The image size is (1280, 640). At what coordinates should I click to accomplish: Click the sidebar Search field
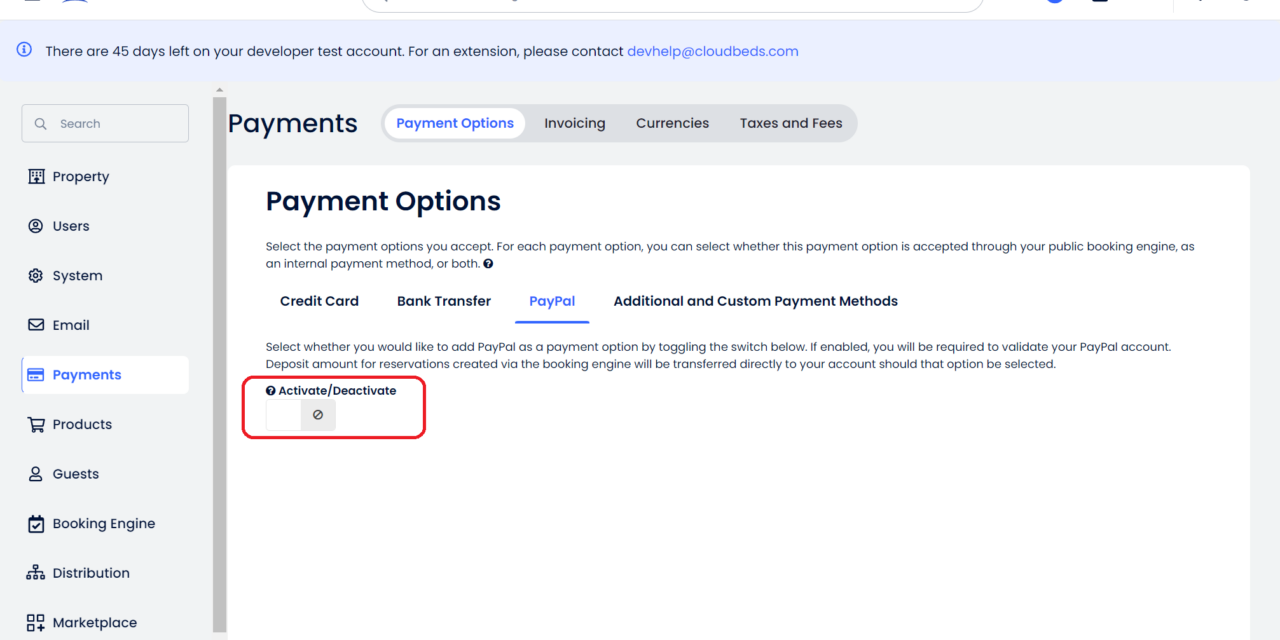tap(104, 123)
